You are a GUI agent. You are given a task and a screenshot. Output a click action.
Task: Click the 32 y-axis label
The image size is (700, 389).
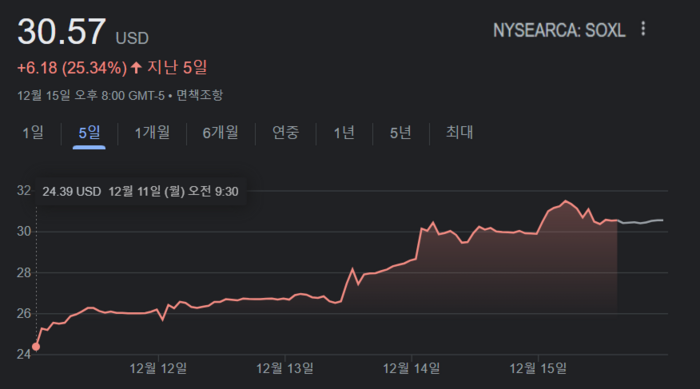(24, 191)
